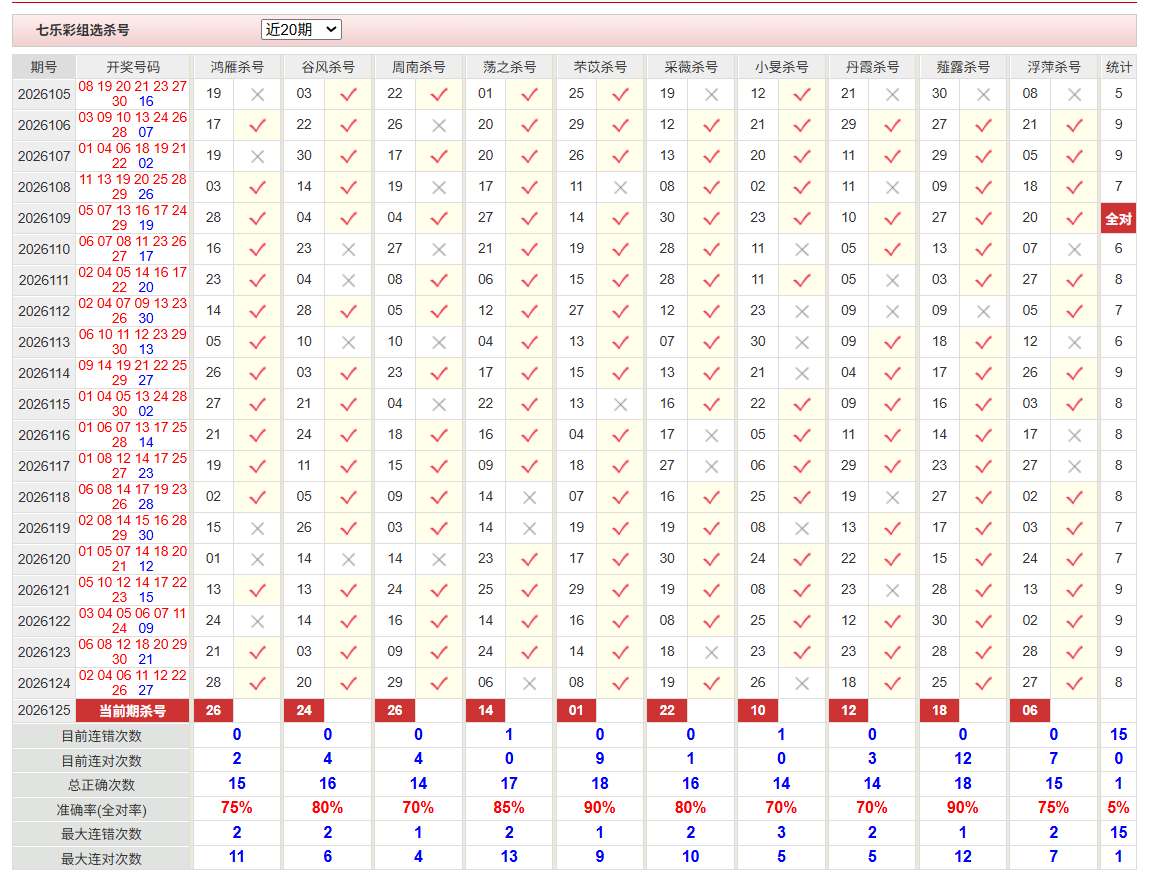The image size is (1154, 879).
Task: Click the cross mark for 采薇杀号 in row 2026116
Action: (712, 435)
